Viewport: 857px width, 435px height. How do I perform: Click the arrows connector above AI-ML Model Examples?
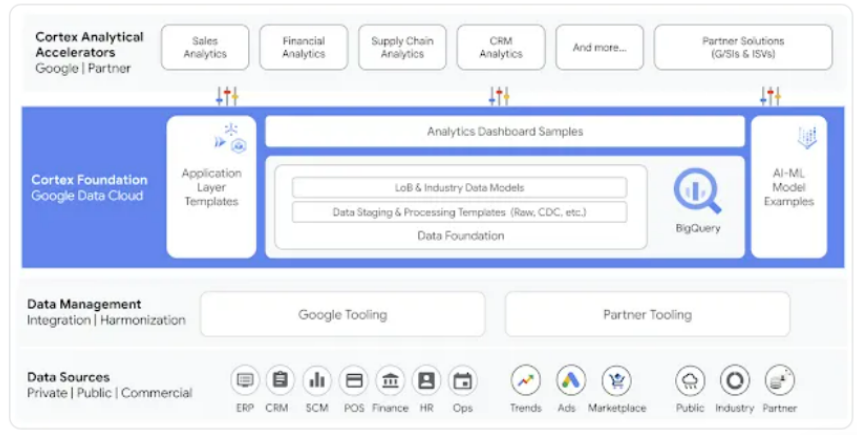coord(770,96)
